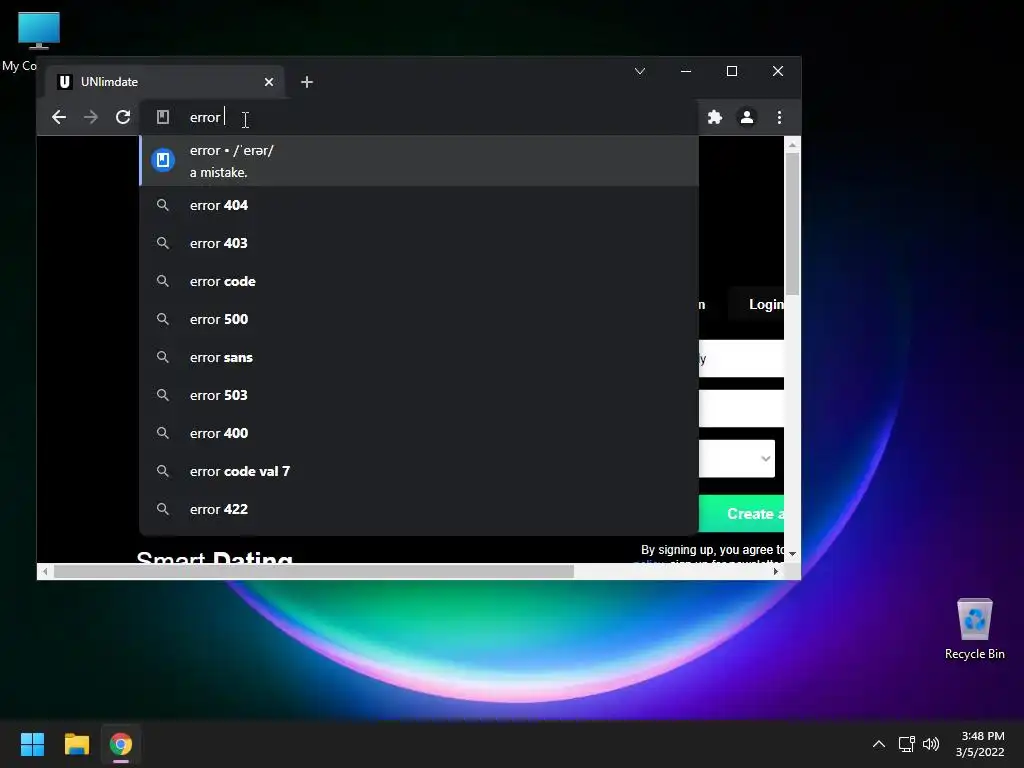Click the Chrome icon in the taskbar
The height and width of the screenshot is (768, 1024).
click(121, 744)
